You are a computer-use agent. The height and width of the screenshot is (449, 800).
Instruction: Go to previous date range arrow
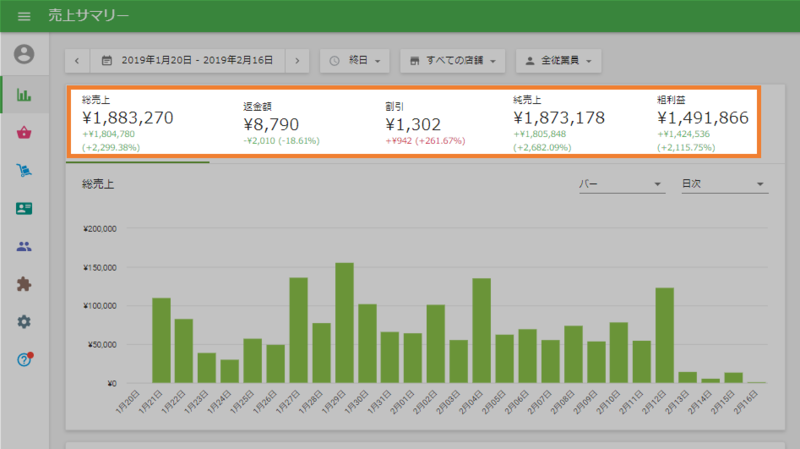click(78, 61)
